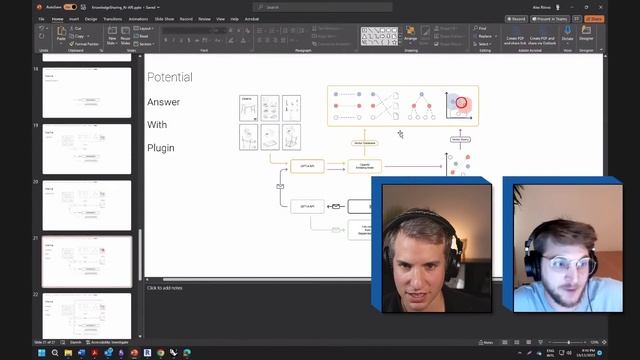Open the Section dropdown
This screenshot has width=640, height=360.
click(144, 44)
